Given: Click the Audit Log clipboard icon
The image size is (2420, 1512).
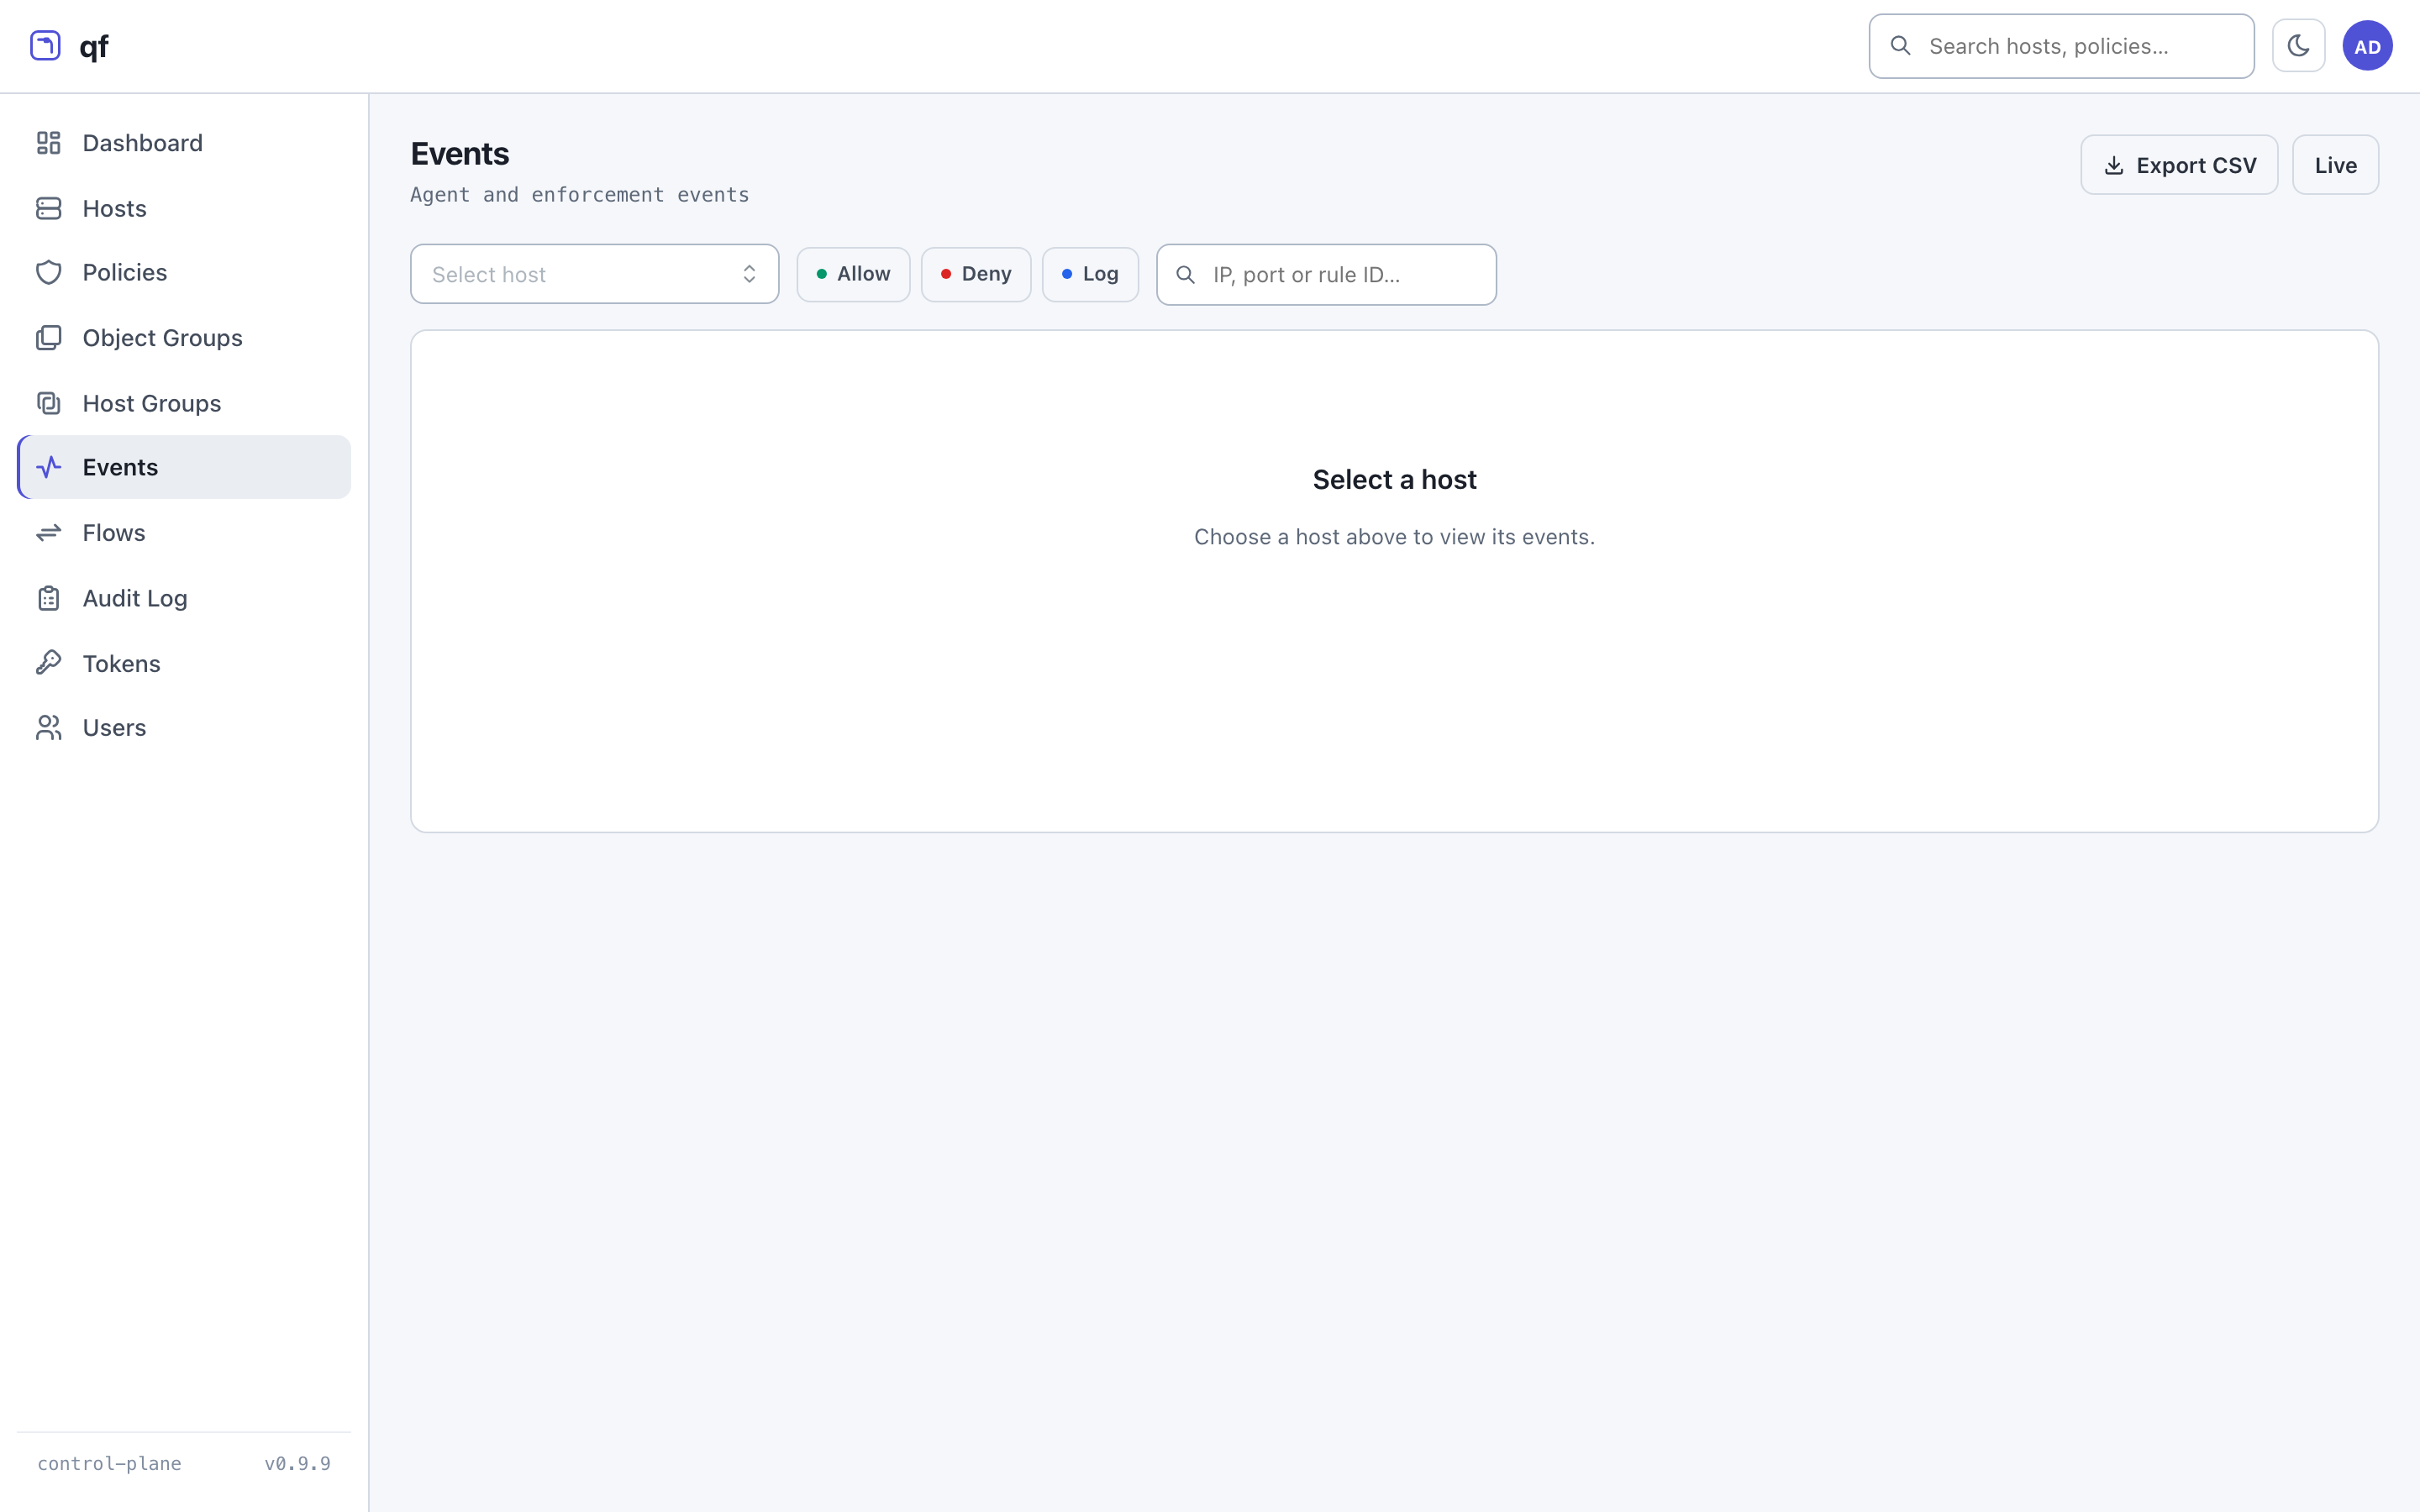Looking at the screenshot, I should pyautogui.click(x=49, y=598).
